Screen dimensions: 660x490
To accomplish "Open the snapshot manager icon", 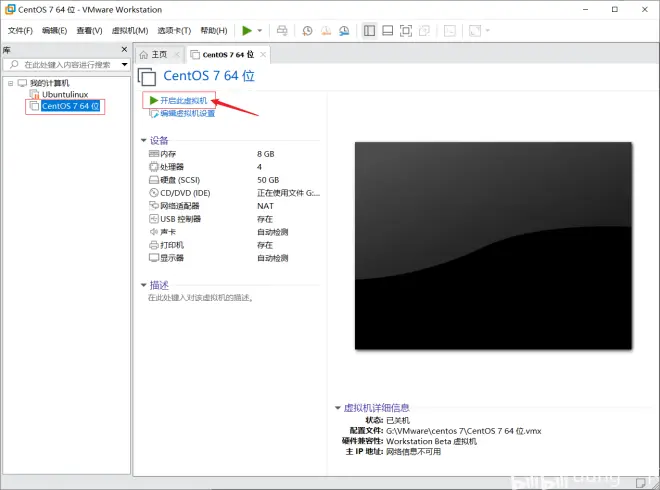I will 344,30.
